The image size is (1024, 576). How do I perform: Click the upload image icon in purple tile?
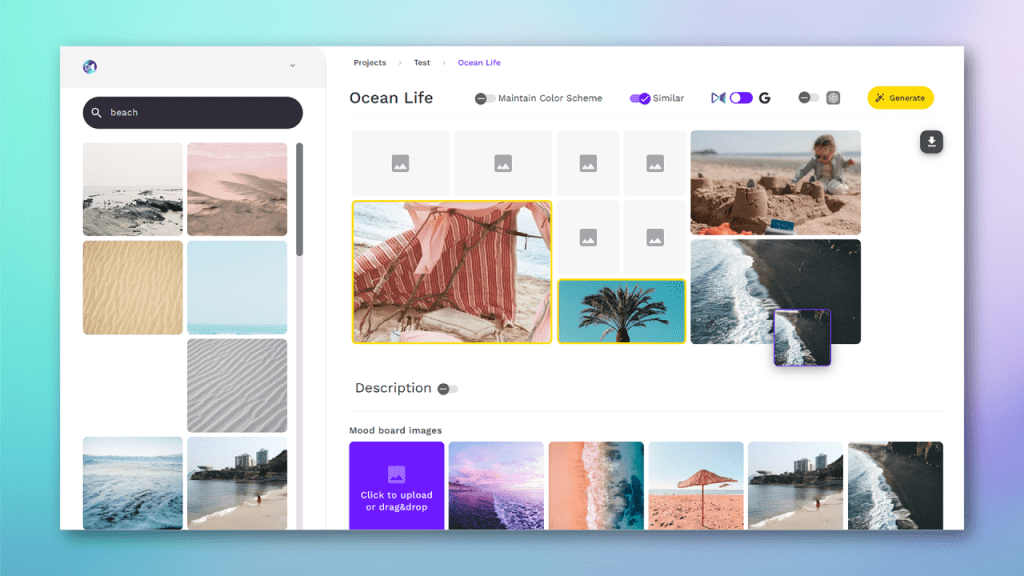396,474
